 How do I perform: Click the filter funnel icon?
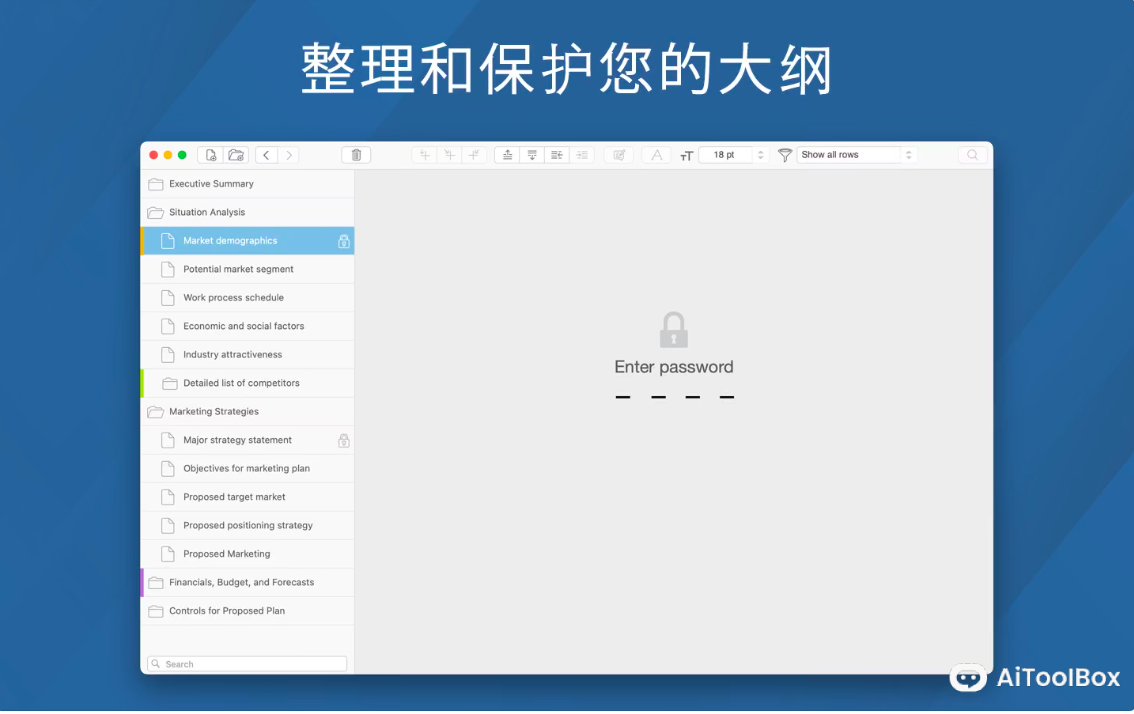tap(785, 155)
